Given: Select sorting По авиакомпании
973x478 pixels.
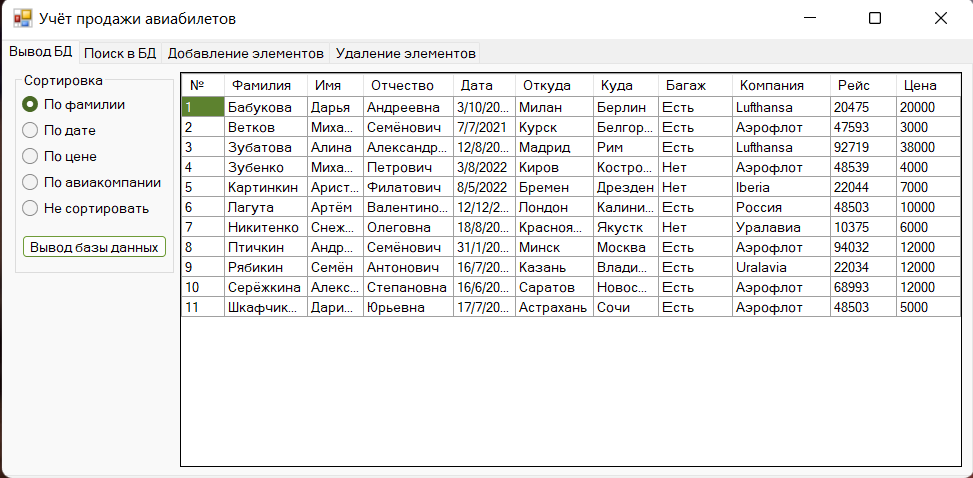Looking at the screenshot, I should coord(92,183).
